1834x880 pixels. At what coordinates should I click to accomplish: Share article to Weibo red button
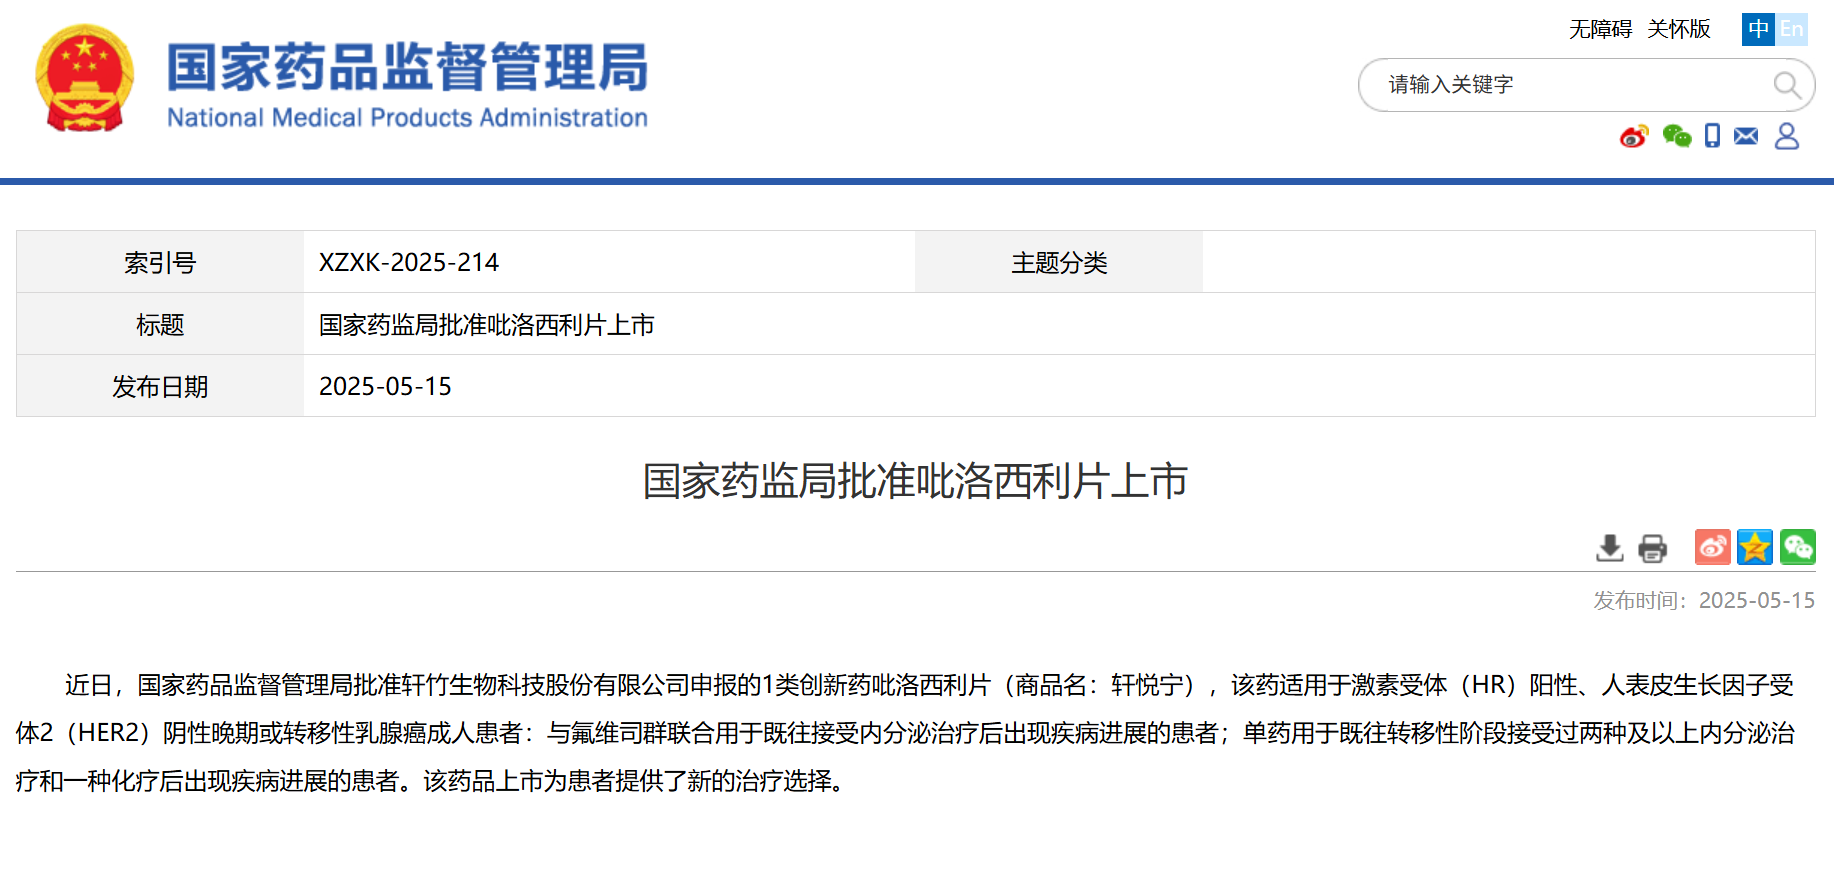1712,547
